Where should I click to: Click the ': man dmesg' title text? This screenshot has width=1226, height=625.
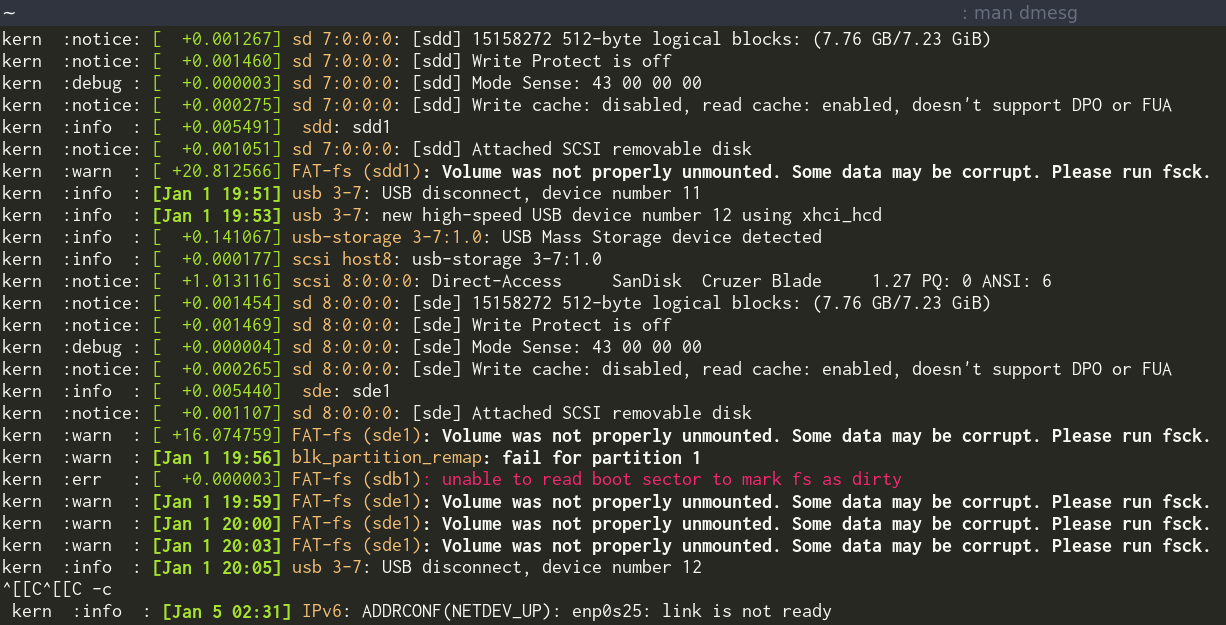[x=1019, y=13]
